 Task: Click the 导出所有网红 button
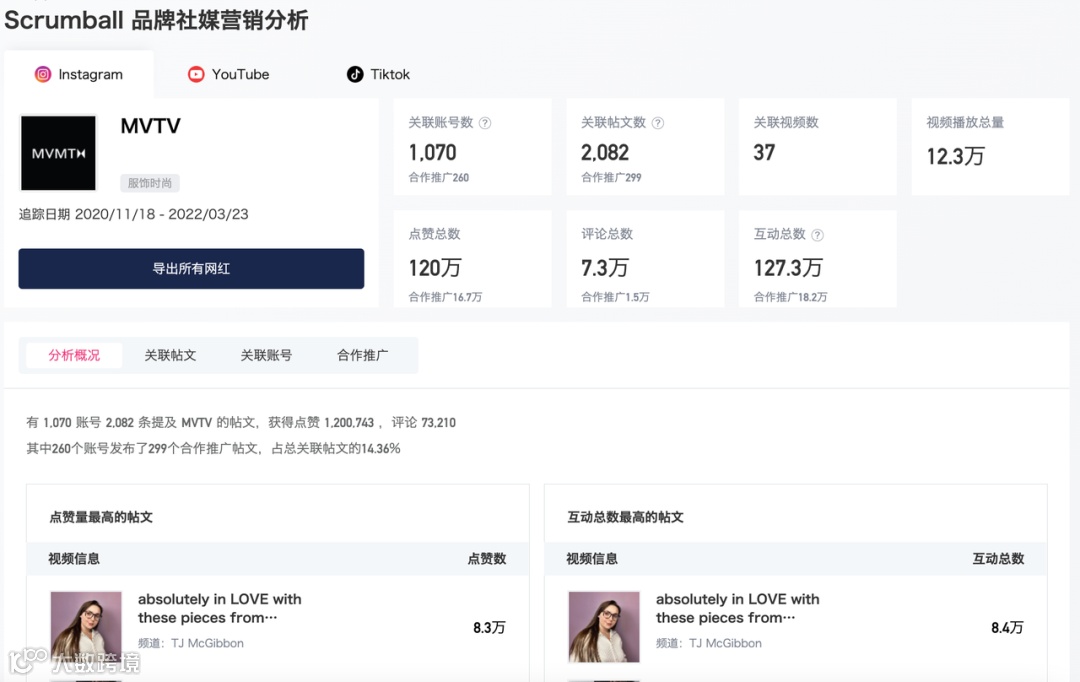[191, 269]
